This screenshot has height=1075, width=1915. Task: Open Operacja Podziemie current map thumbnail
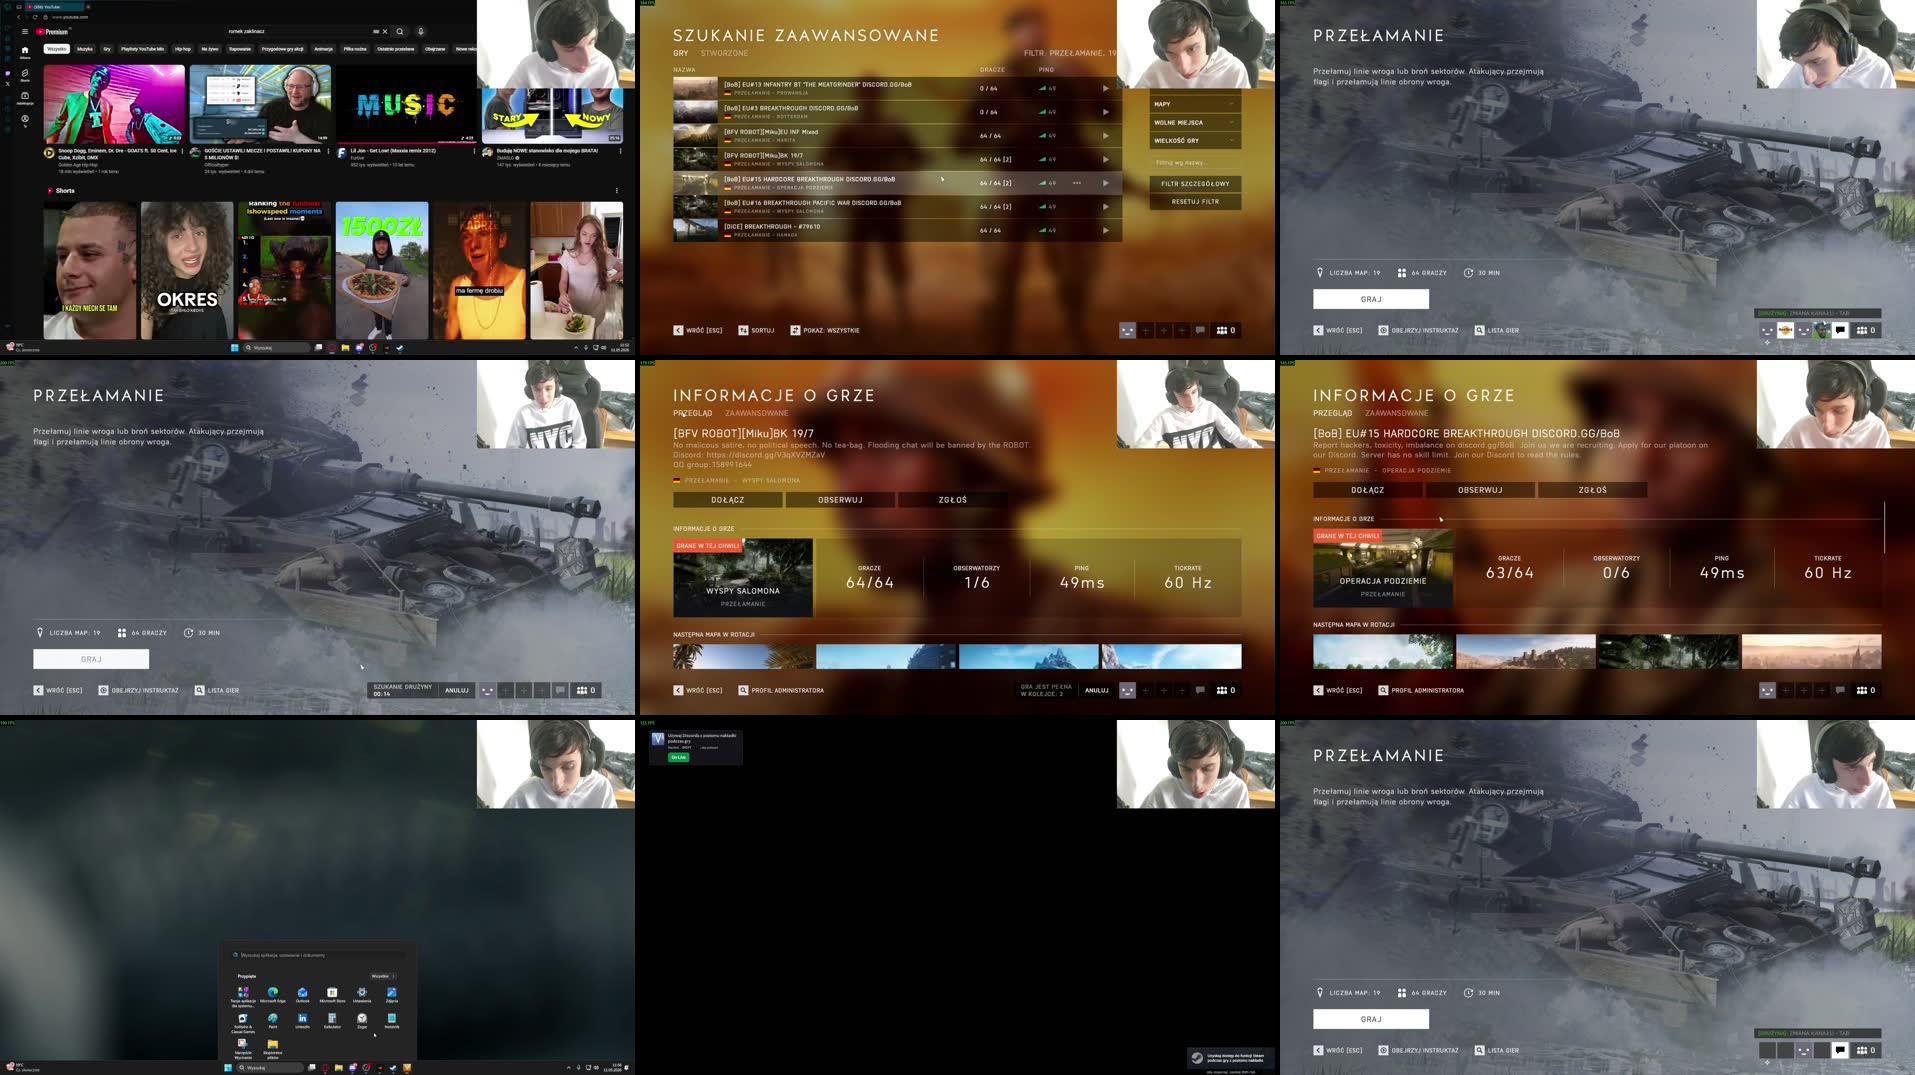pyautogui.click(x=1383, y=568)
